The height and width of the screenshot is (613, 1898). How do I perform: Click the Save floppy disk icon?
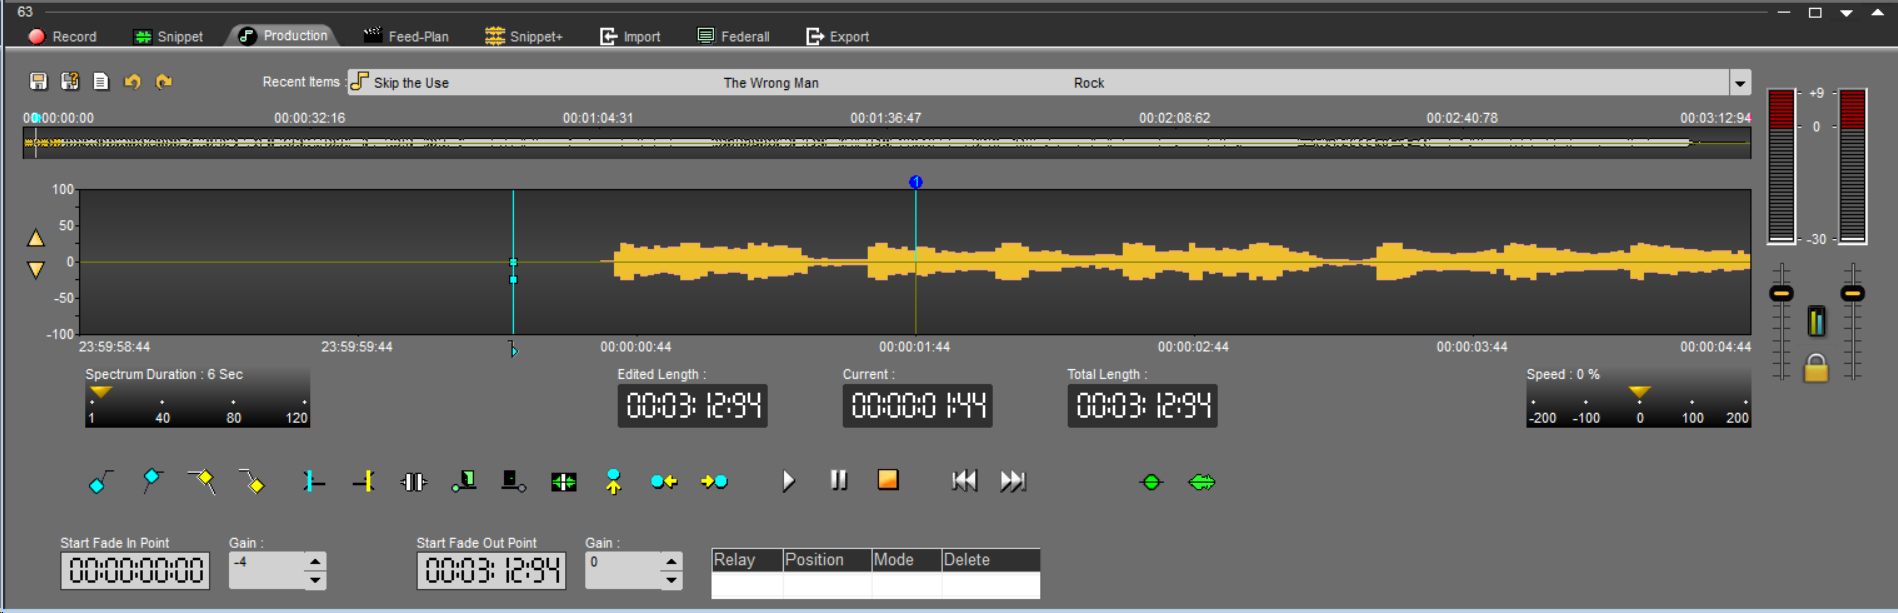coord(38,81)
